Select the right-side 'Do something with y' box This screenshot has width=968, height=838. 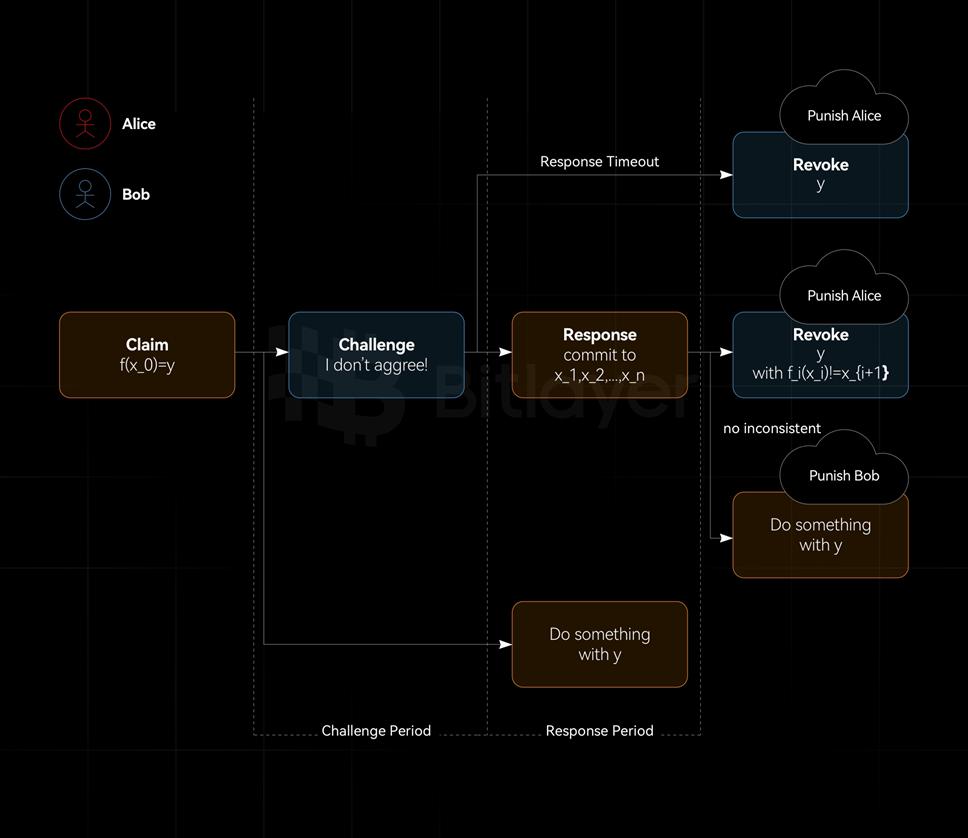tap(820, 535)
